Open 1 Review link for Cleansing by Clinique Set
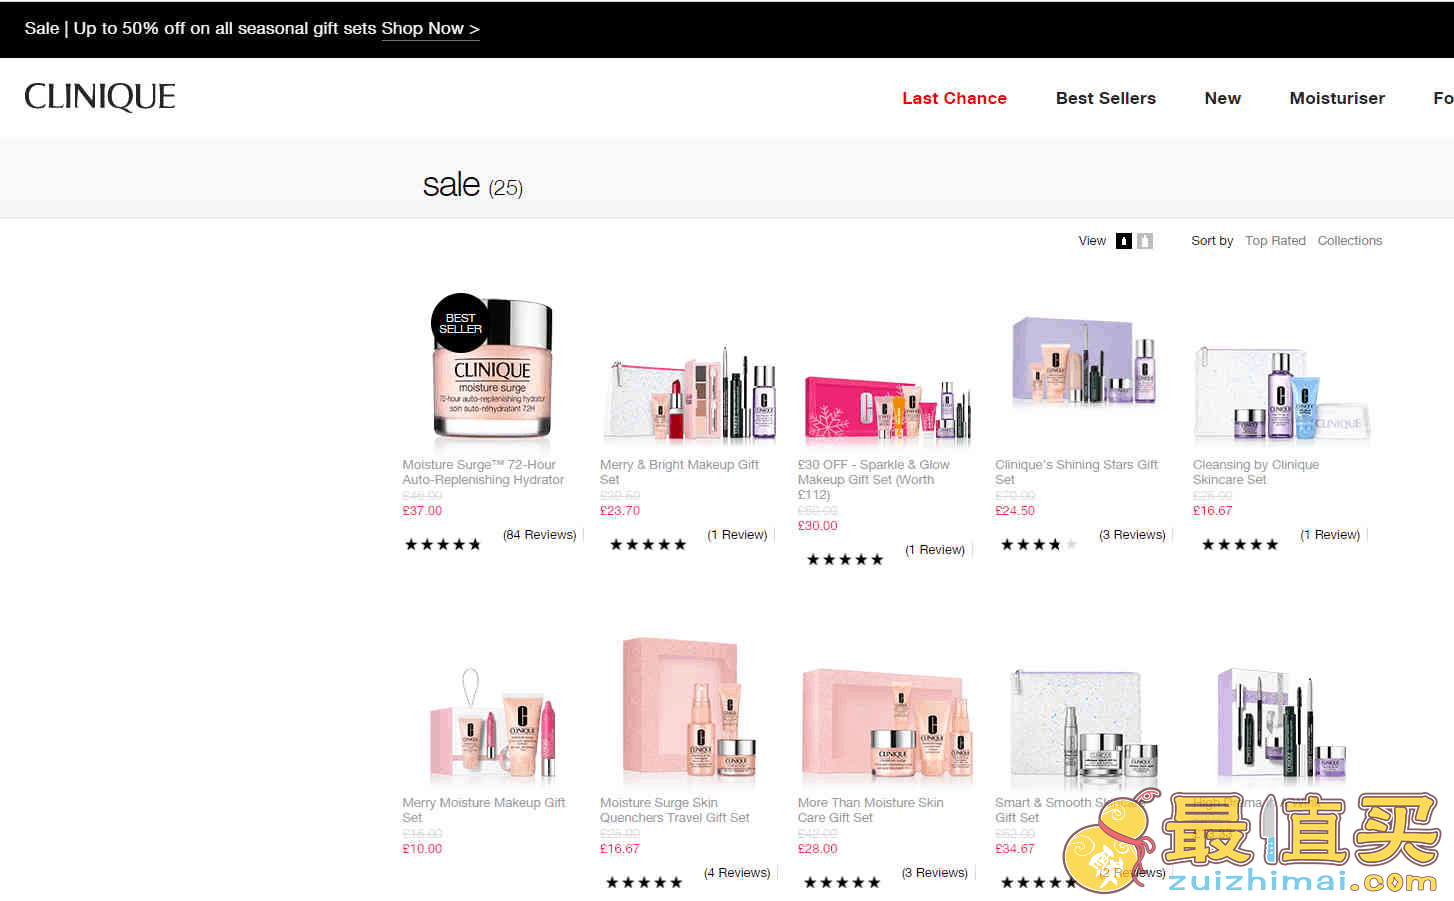1454x901 pixels. point(1330,535)
